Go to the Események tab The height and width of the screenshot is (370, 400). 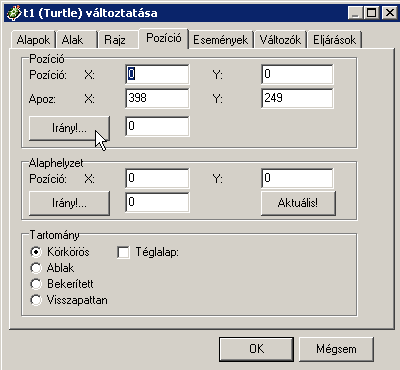[x=221, y=40]
